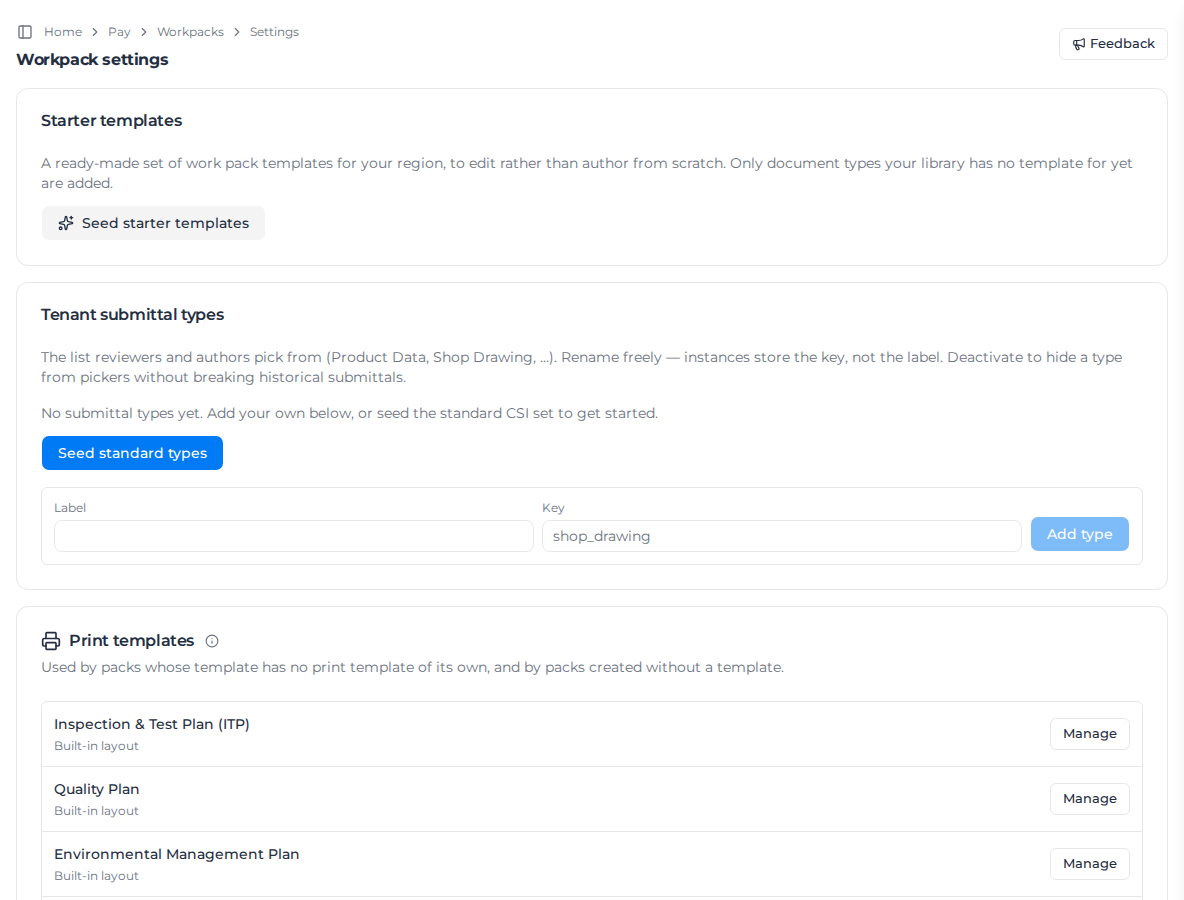Screen dimensions: 1184x900
Task: Click the chevron after Pay breadcrumb
Action: pyautogui.click(x=143, y=32)
